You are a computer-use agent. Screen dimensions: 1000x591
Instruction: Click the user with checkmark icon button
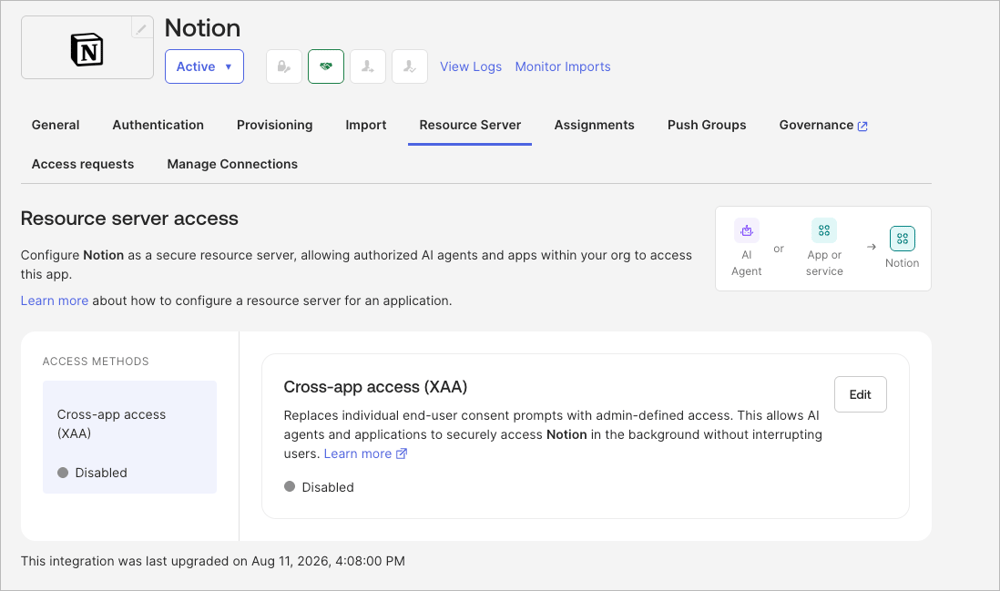click(x=409, y=66)
